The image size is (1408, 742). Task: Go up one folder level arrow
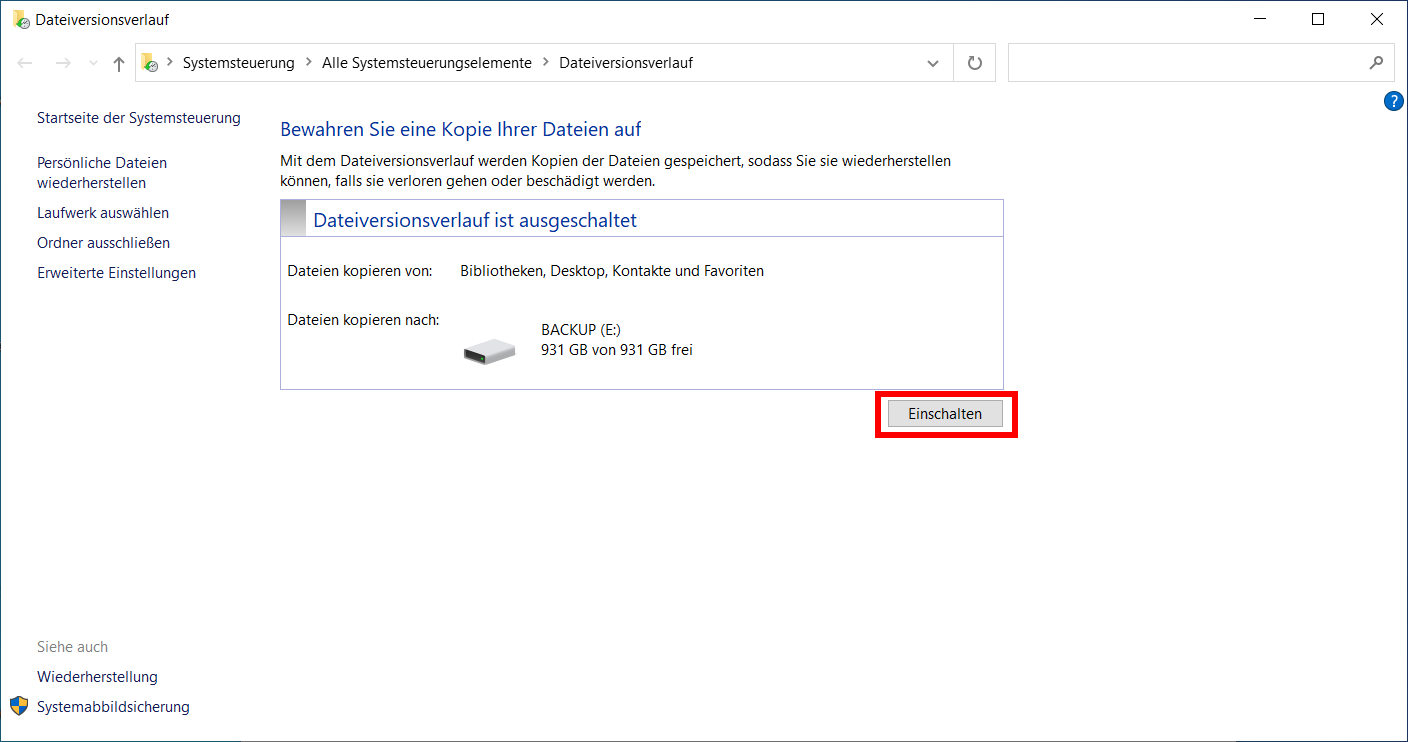119,63
